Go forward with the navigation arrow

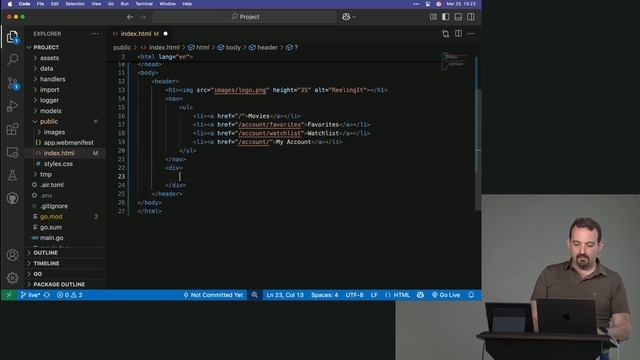(x=142, y=17)
